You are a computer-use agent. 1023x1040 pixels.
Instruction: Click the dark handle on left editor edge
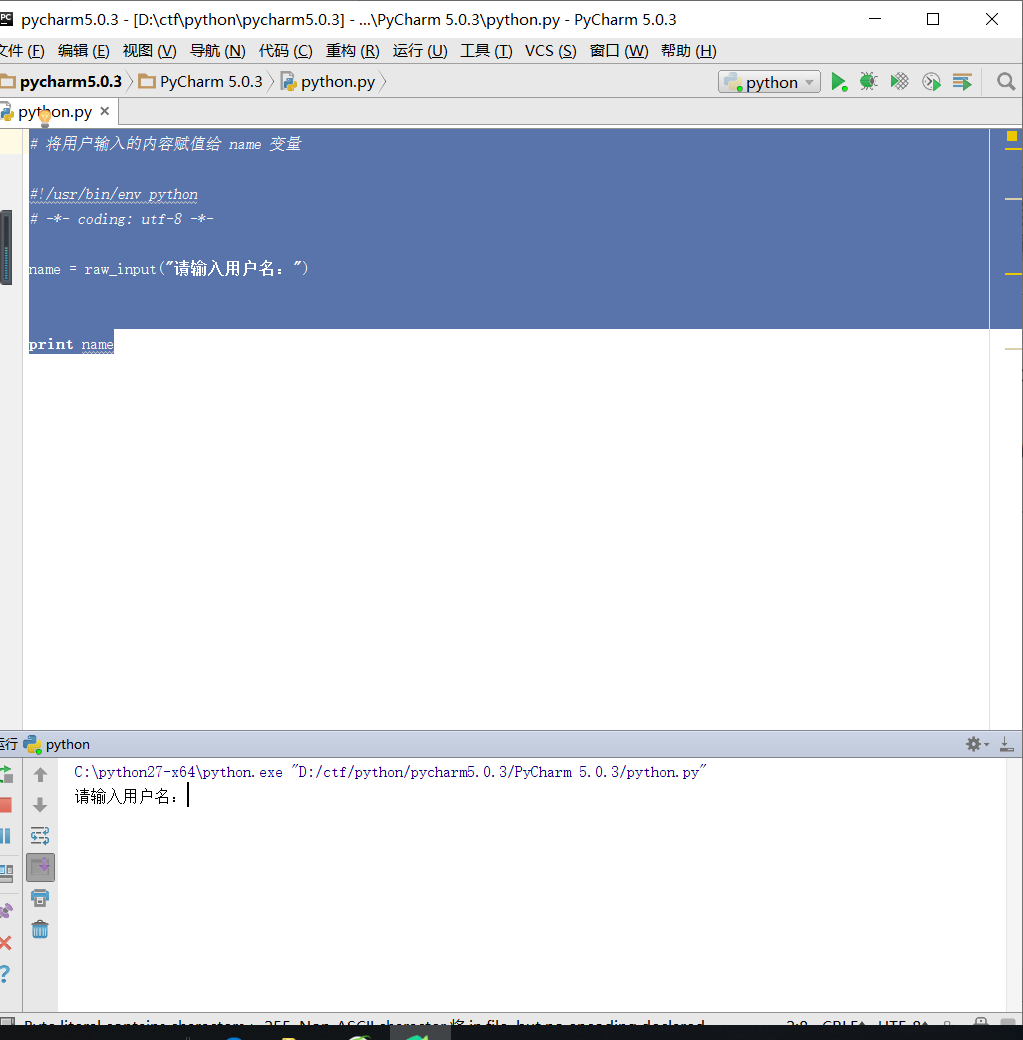(6, 247)
